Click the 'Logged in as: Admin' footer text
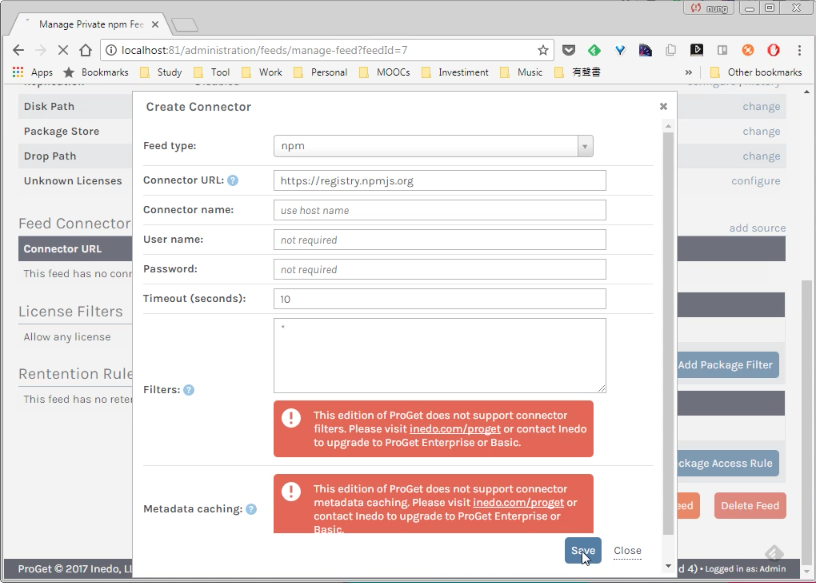The image size is (816, 583). coord(745,569)
